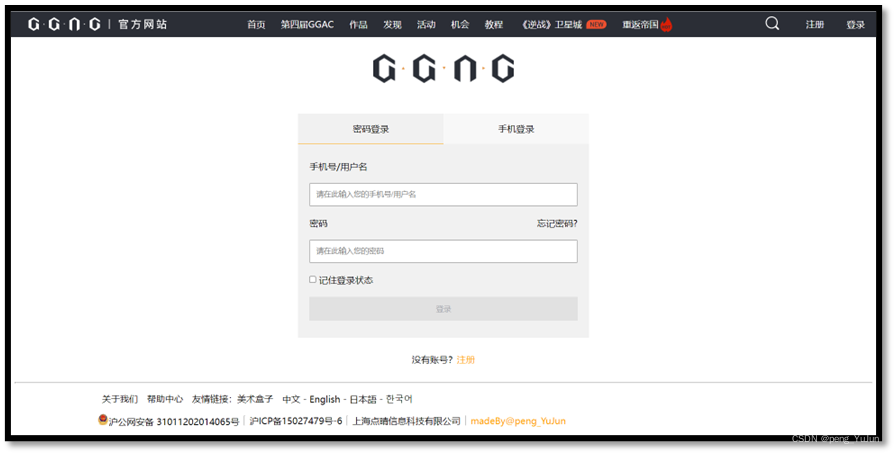Image resolution: width=895 pixels, height=454 pixels.
Task: Select 日本語 language in footer
Action: (363, 399)
